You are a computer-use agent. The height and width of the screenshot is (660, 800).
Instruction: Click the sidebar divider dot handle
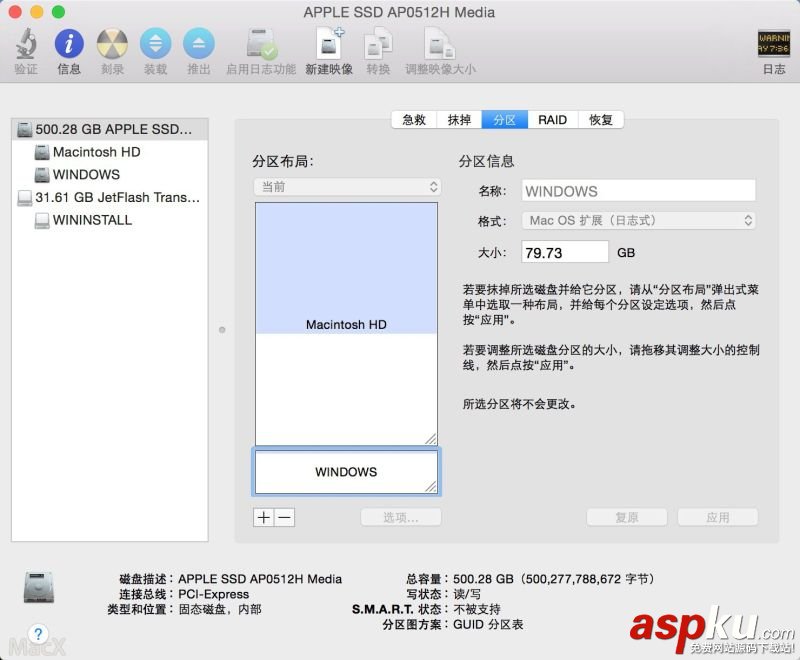222,329
